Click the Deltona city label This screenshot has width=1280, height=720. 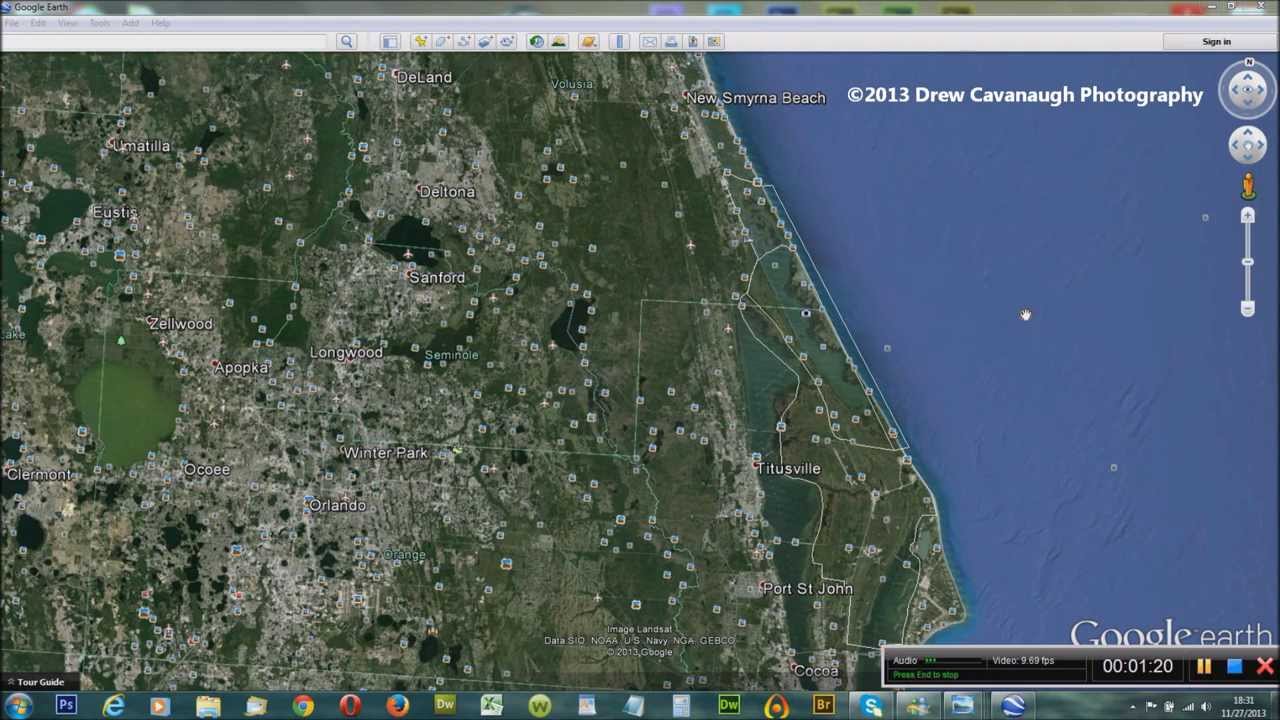(x=447, y=191)
